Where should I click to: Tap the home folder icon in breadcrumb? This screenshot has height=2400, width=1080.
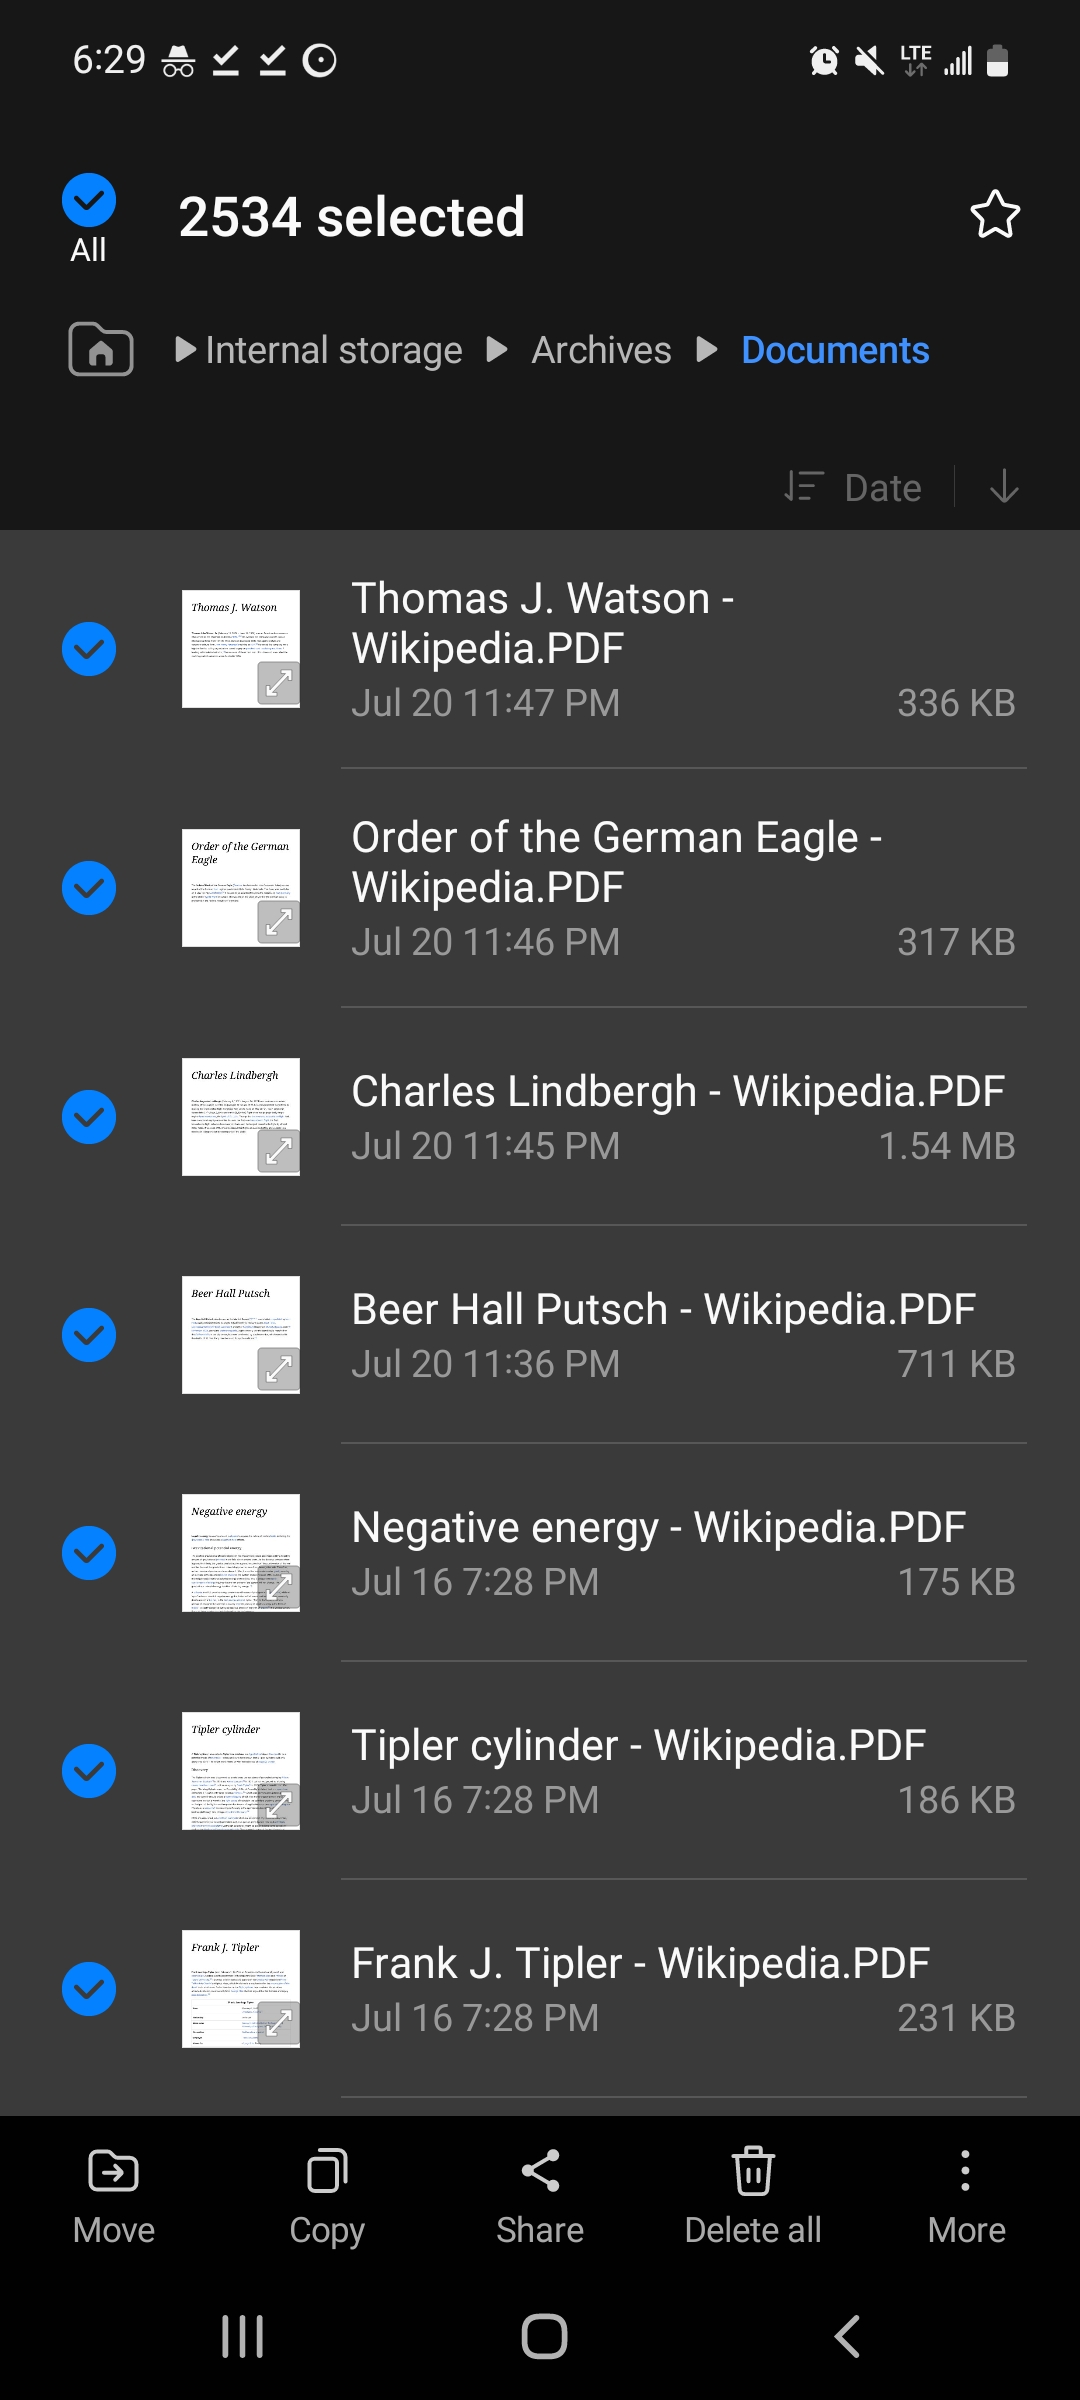(x=101, y=350)
